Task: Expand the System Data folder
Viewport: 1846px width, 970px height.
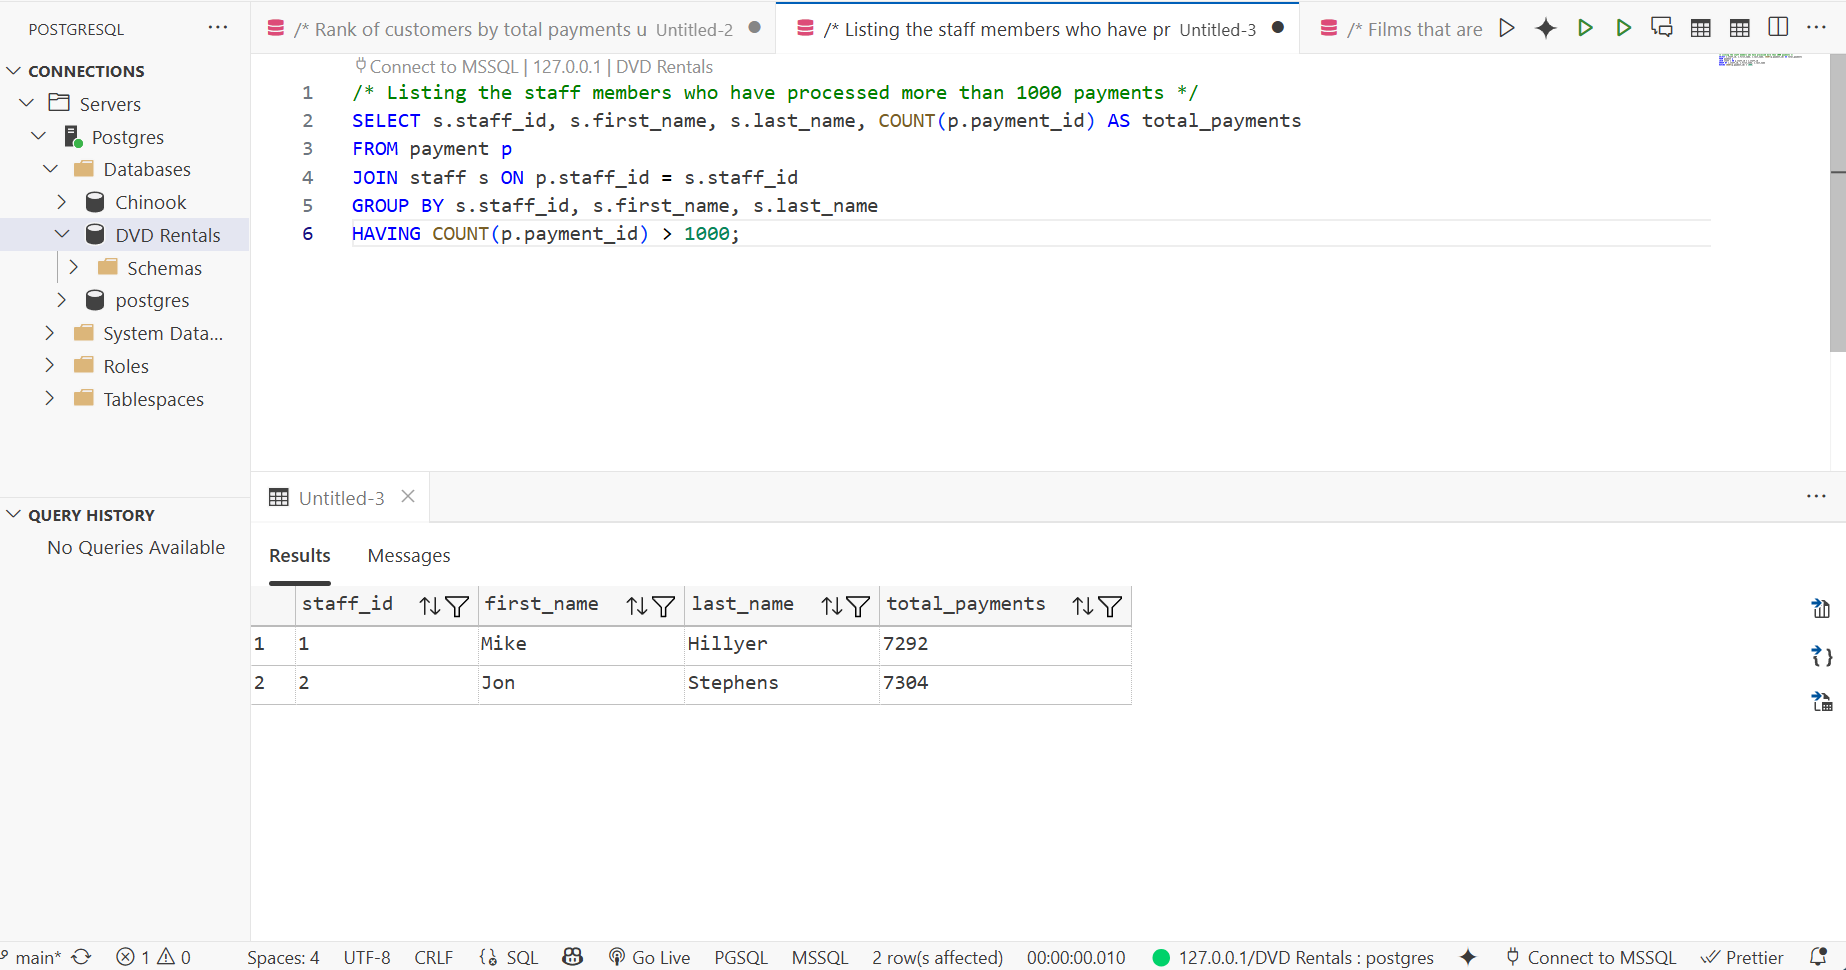Action: point(50,333)
